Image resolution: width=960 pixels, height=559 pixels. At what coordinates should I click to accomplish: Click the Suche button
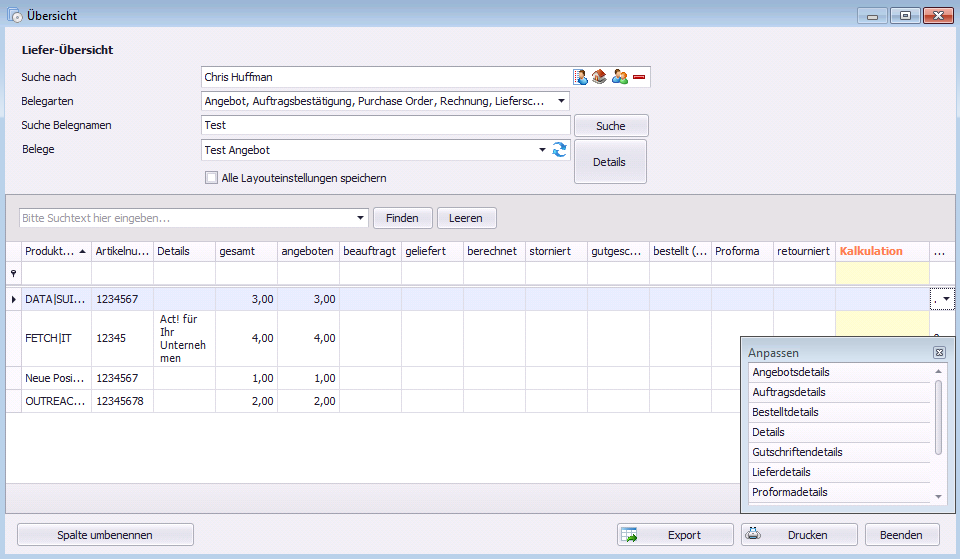610,126
